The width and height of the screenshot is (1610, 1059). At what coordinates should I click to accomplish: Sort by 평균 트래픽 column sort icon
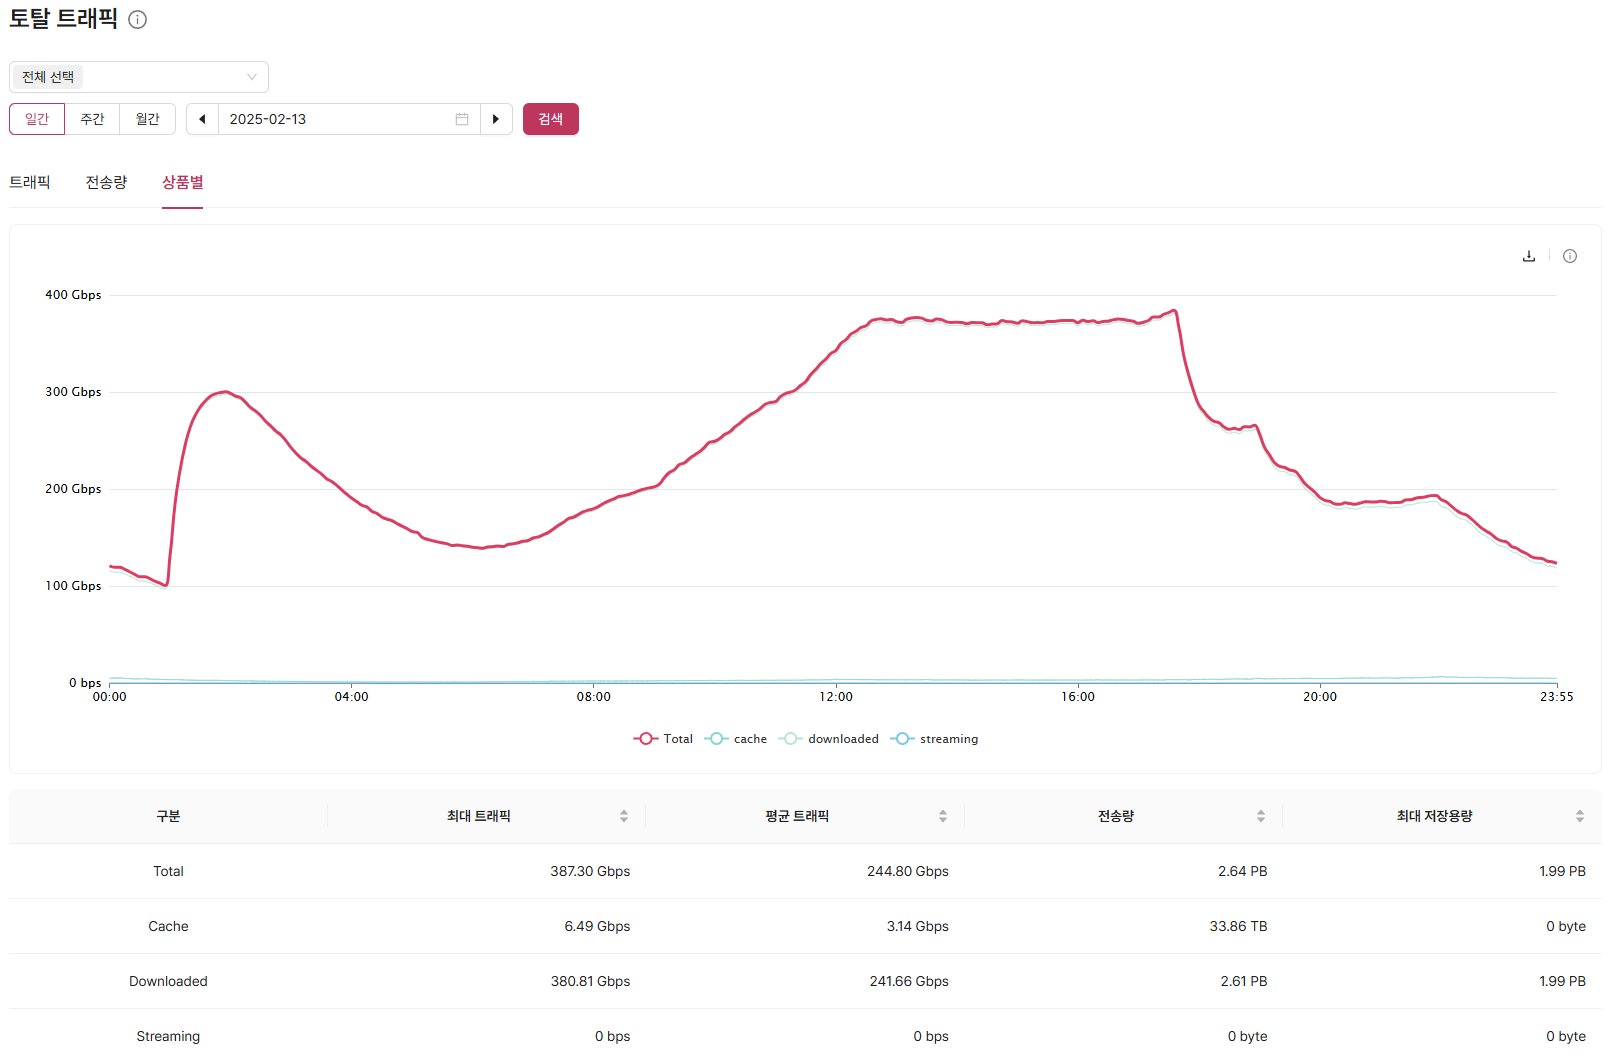click(x=942, y=816)
